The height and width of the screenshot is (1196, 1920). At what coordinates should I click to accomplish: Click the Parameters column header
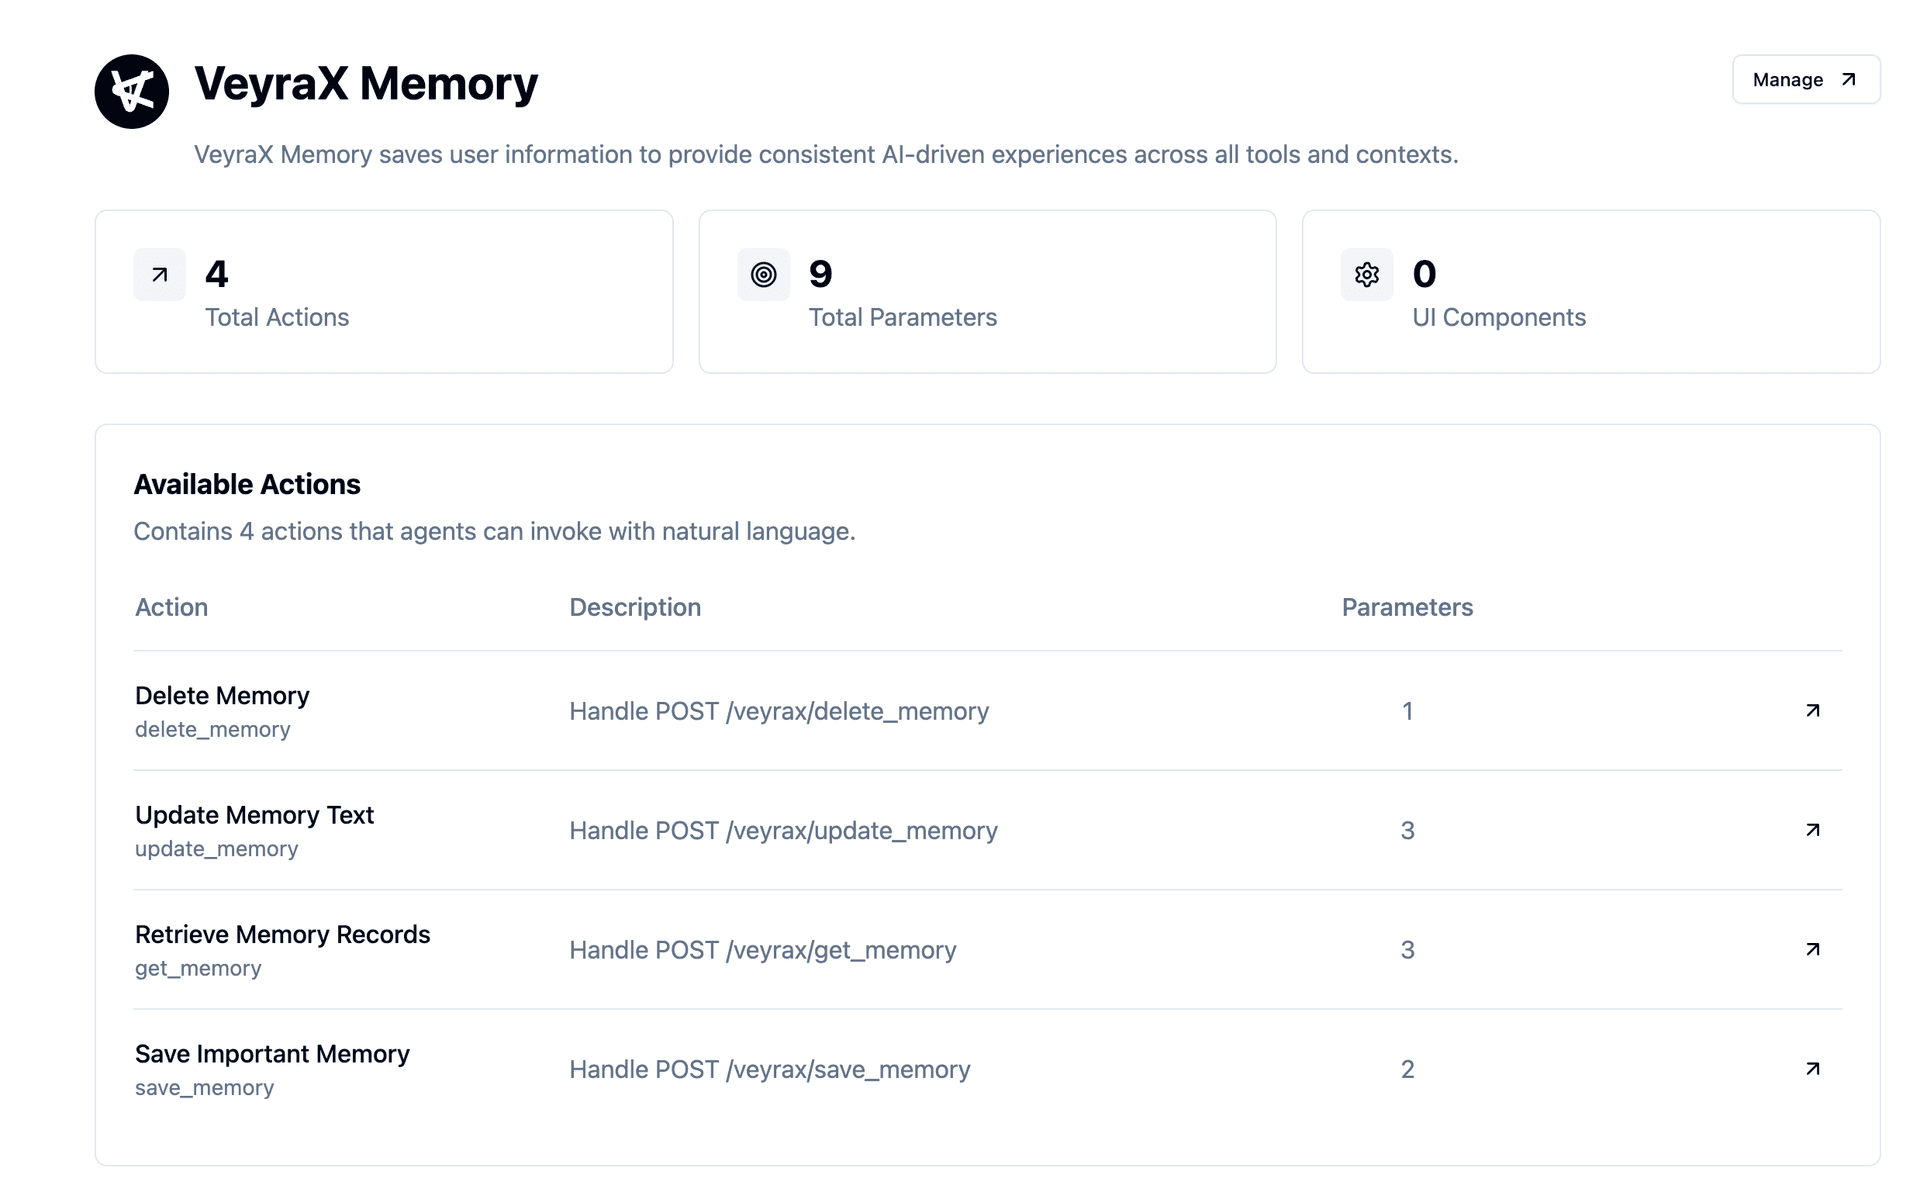click(1406, 608)
